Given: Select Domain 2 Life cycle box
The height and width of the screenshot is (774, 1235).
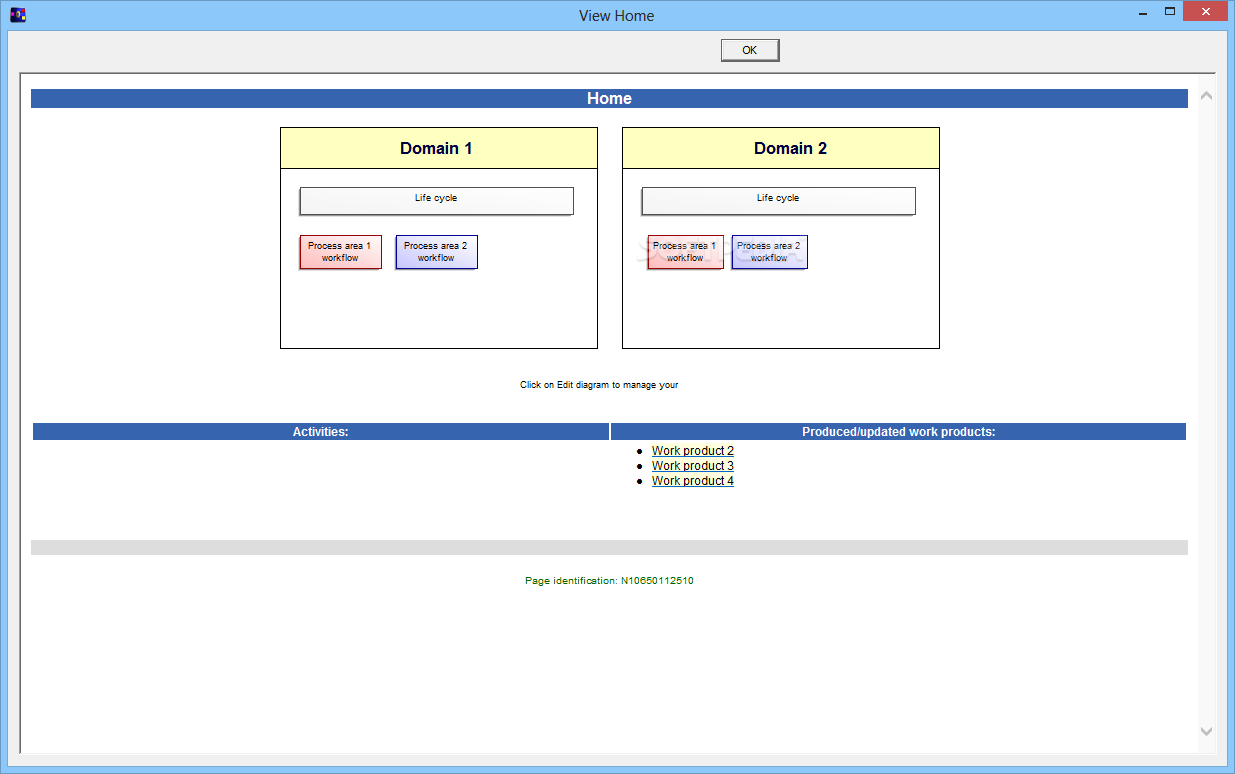Looking at the screenshot, I should [778, 201].
